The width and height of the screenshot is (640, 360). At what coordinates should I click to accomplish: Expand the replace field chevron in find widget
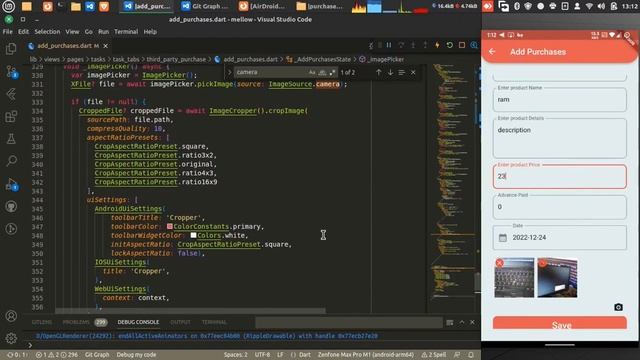click(x=229, y=72)
